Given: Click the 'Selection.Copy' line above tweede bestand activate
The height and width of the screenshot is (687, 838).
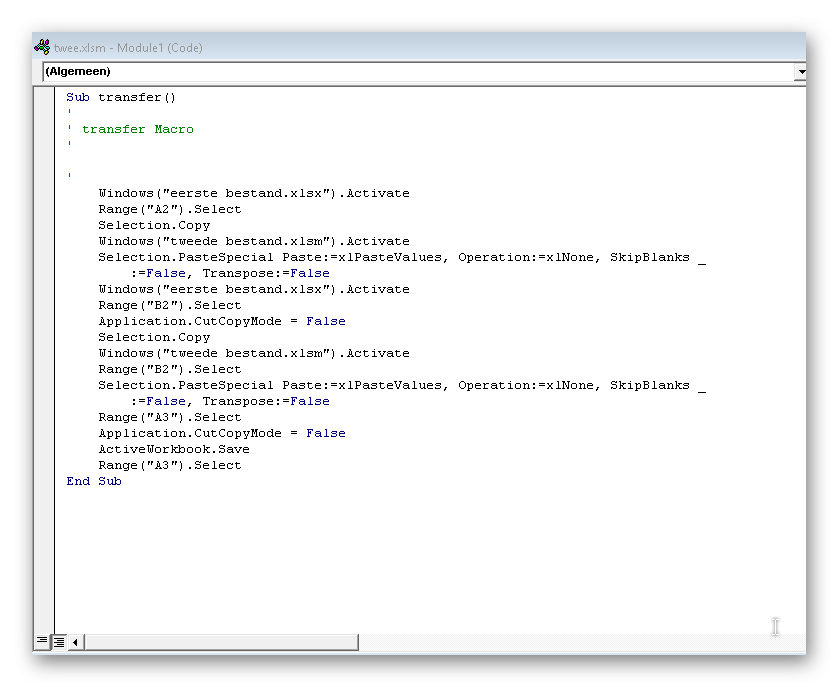Looking at the screenshot, I should (x=154, y=226).
